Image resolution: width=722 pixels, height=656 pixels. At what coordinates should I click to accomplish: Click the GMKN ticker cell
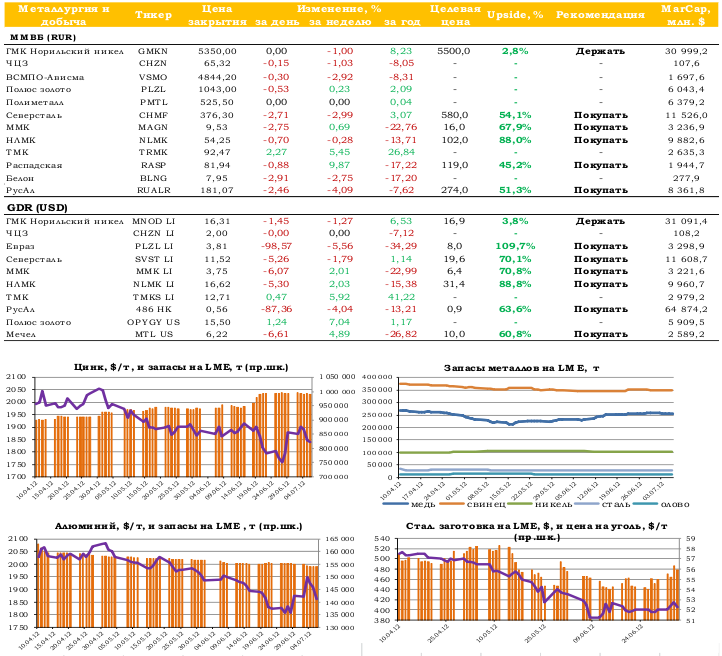pyautogui.click(x=153, y=51)
